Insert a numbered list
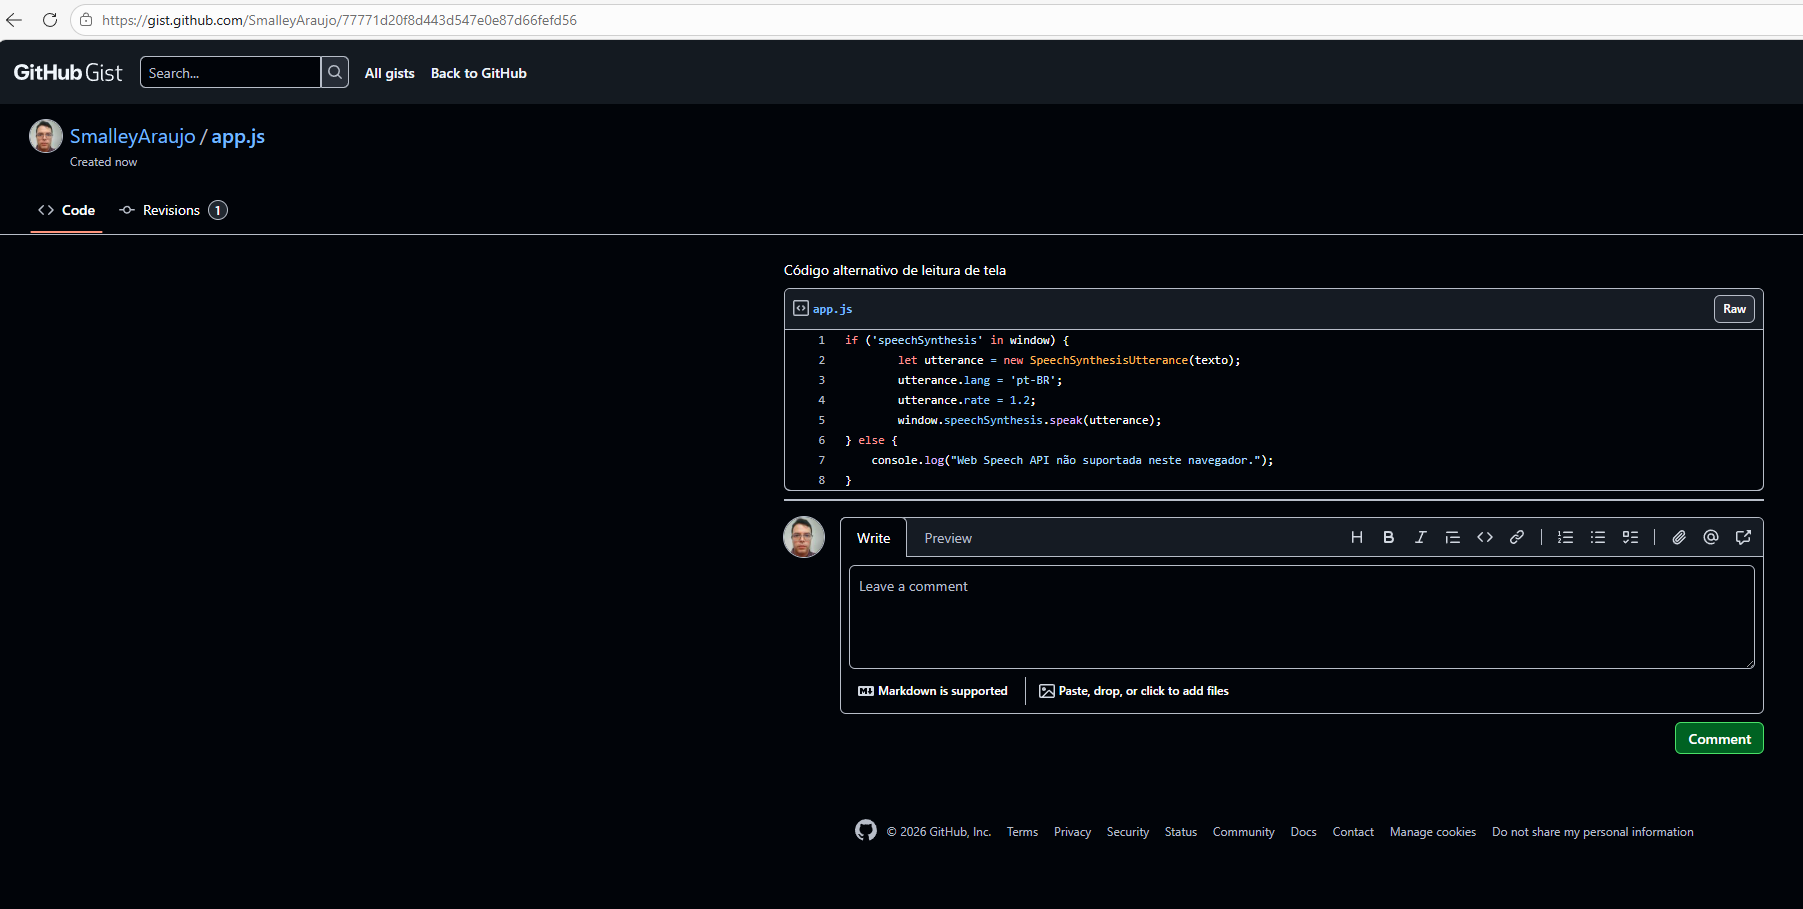 (1566, 538)
